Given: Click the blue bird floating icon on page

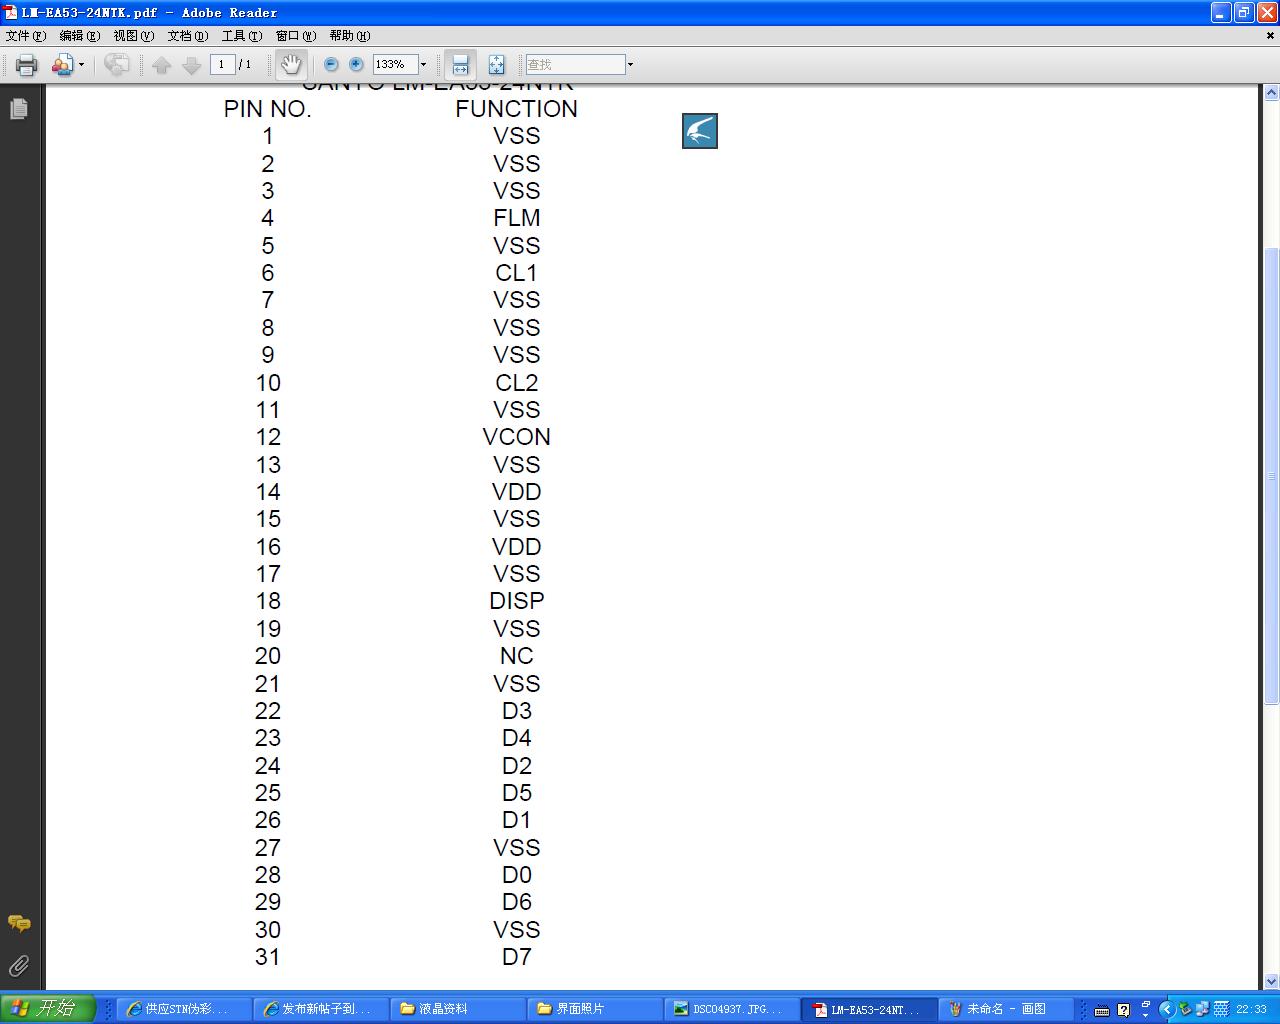Looking at the screenshot, I should 700,131.
